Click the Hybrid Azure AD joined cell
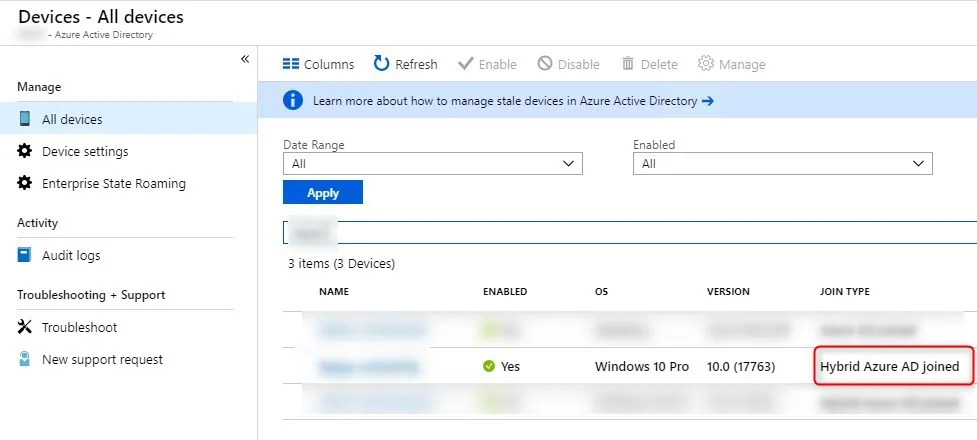Viewport: 977px width, 440px height. (x=890, y=366)
